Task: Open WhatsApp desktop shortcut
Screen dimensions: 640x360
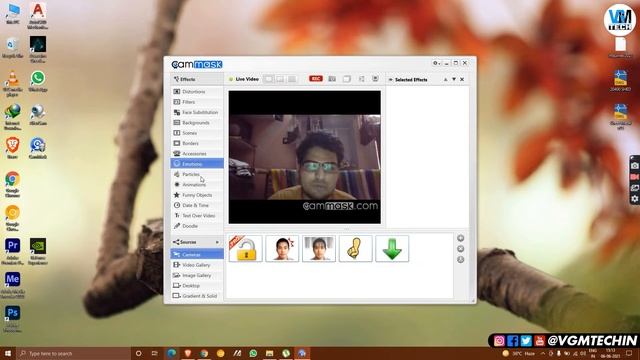Action: [38, 81]
